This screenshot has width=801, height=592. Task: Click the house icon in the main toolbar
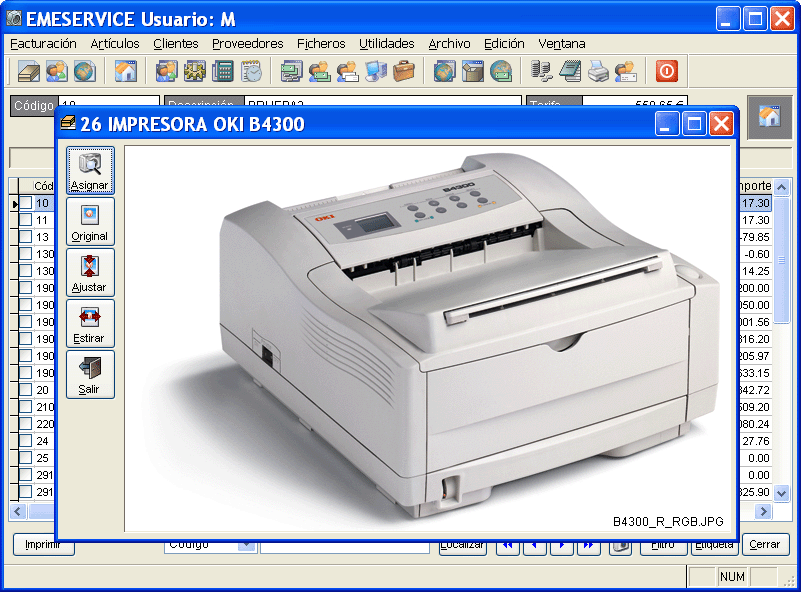[x=126, y=71]
